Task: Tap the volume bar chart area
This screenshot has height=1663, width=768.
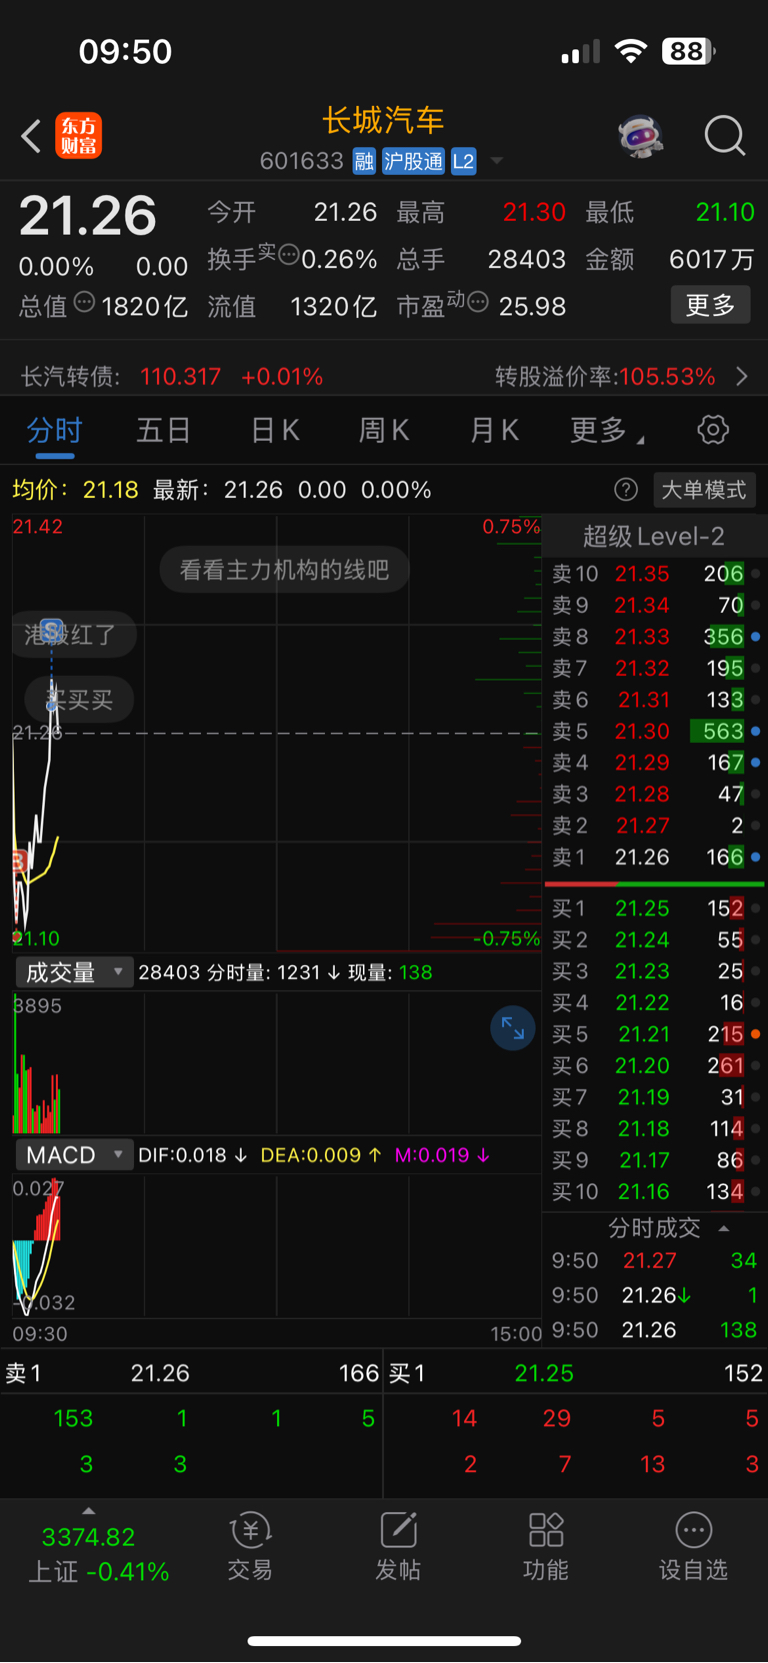Action: [276, 1062]
